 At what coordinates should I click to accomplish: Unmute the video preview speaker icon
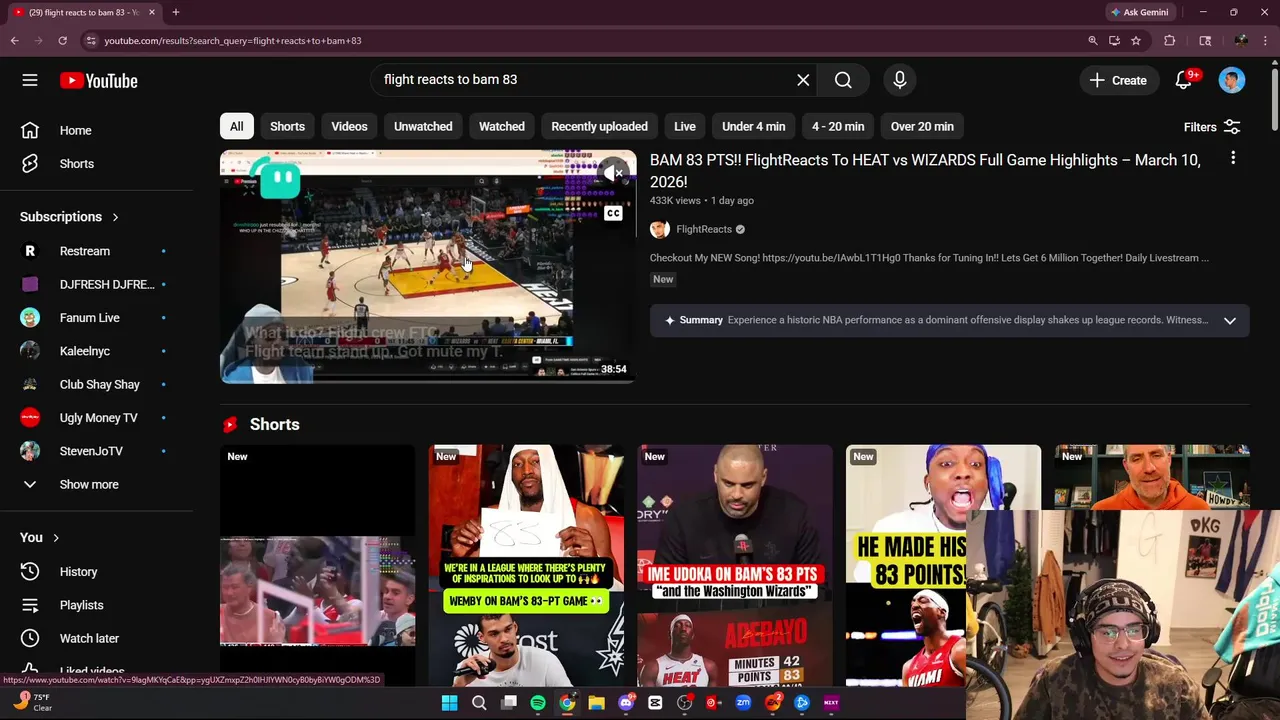point(614,174)
